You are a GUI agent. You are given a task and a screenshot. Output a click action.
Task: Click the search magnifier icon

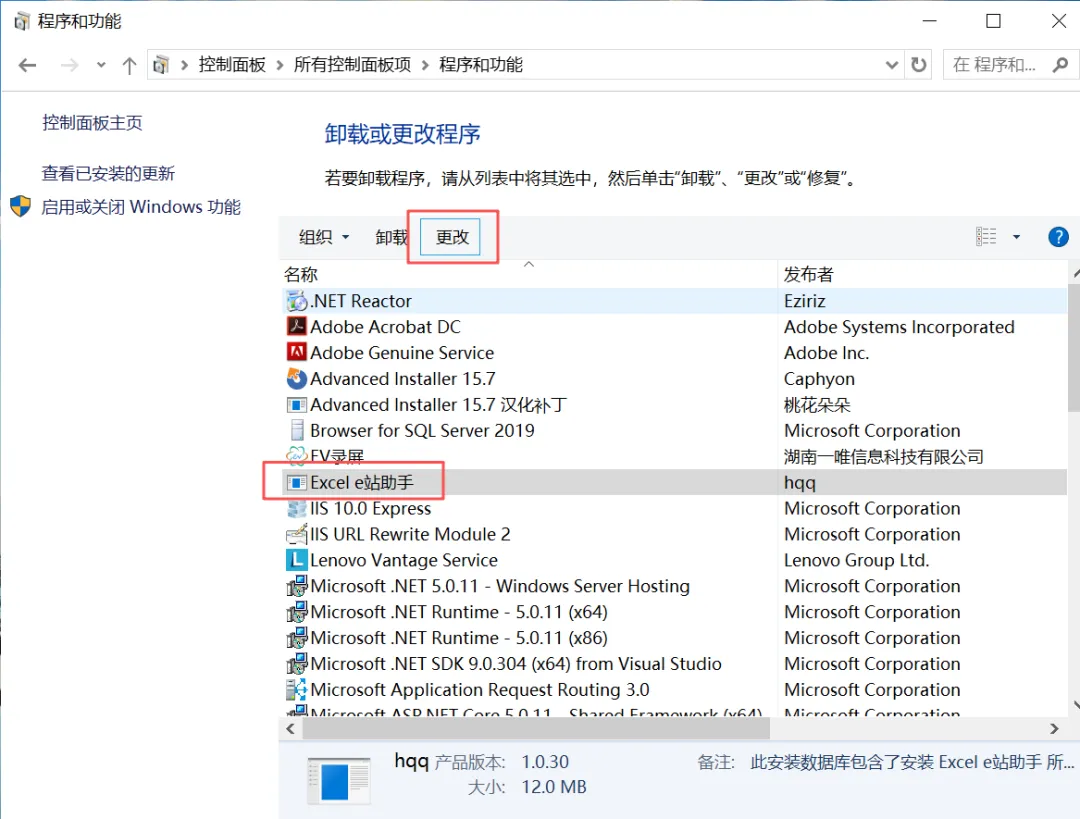(1060, 65)
